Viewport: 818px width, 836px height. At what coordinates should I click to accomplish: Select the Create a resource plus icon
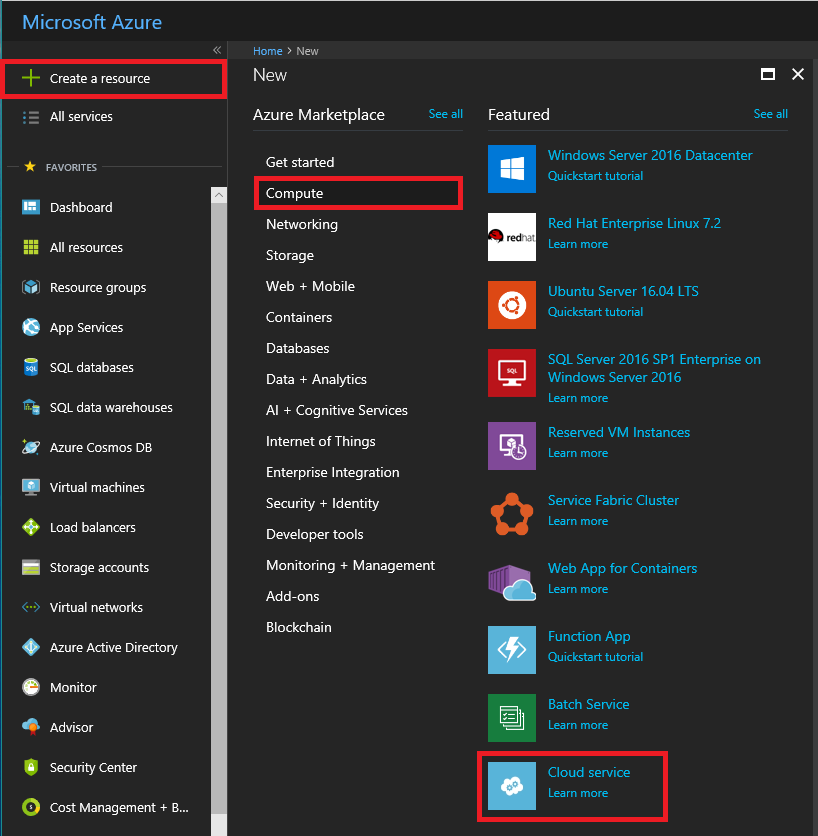coord(33,78)
